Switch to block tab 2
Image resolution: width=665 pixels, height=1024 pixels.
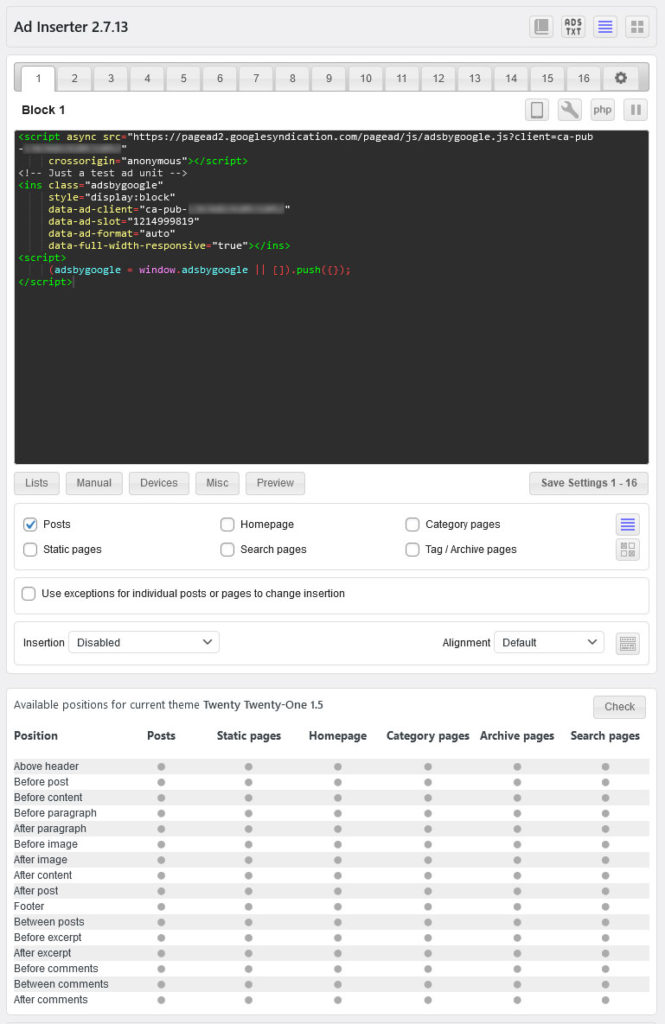[x=74, y=78]
